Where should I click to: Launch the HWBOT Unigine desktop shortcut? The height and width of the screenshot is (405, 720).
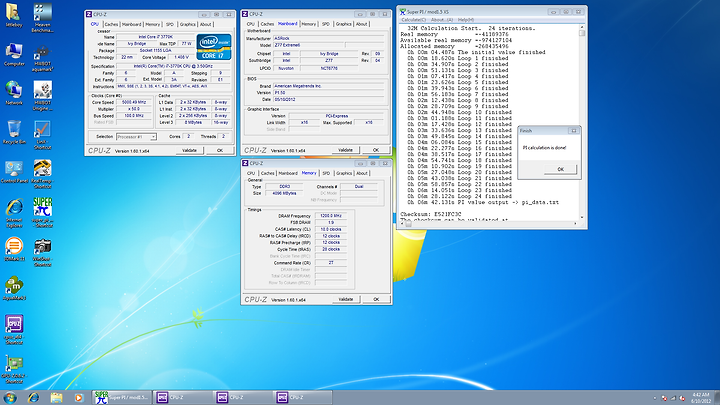(x=42, y=96)
